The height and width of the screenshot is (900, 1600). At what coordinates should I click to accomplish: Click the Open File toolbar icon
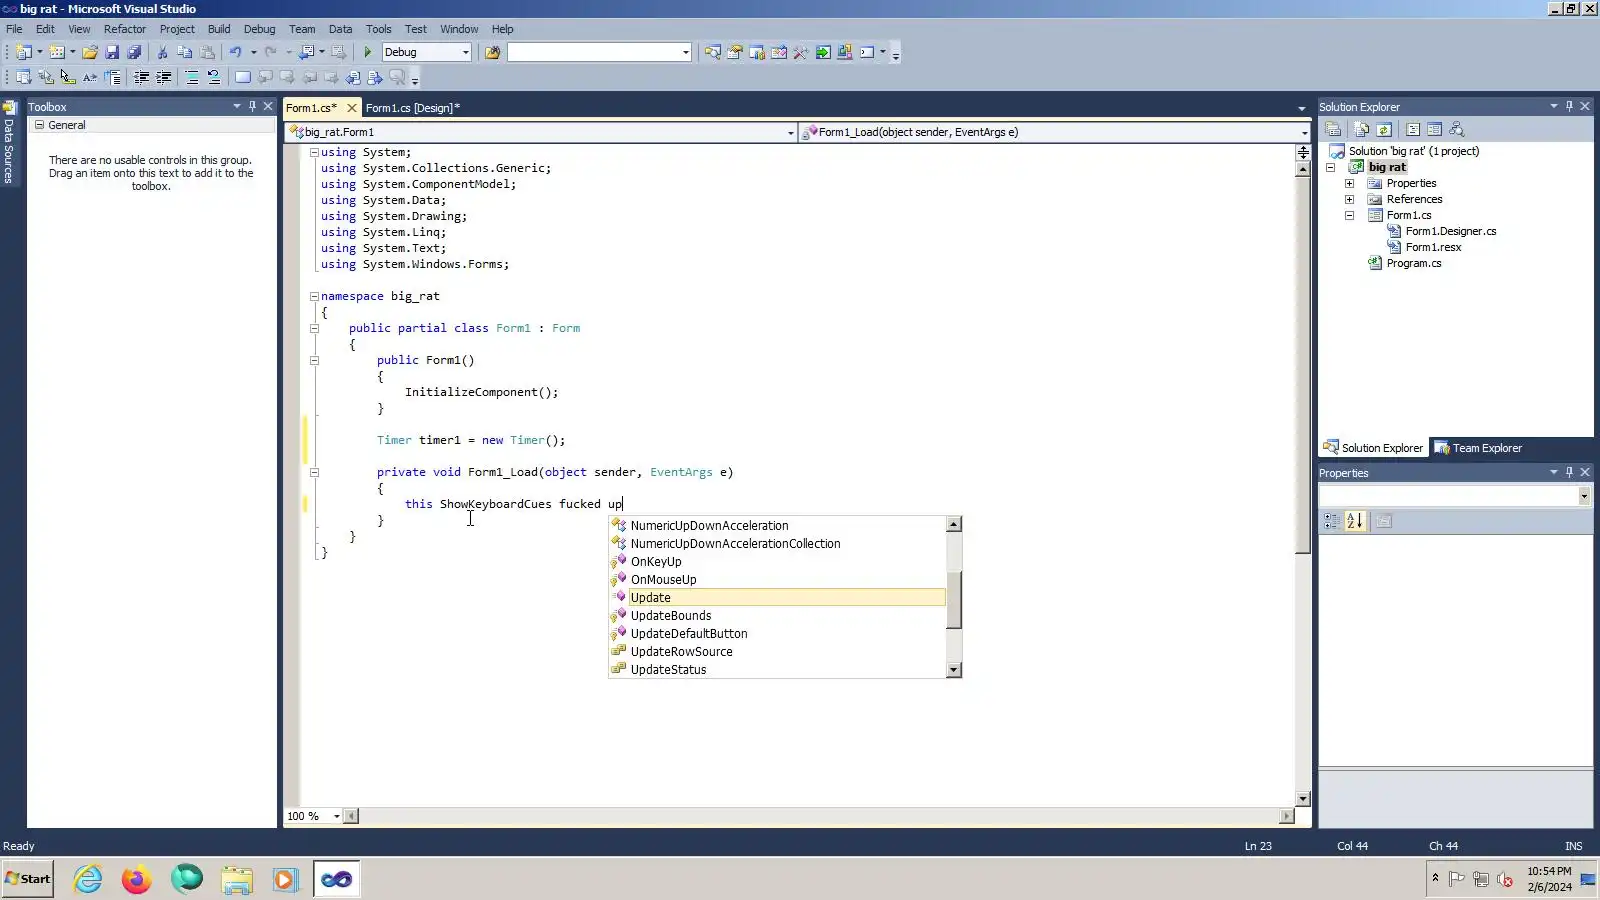coord(90,52)
